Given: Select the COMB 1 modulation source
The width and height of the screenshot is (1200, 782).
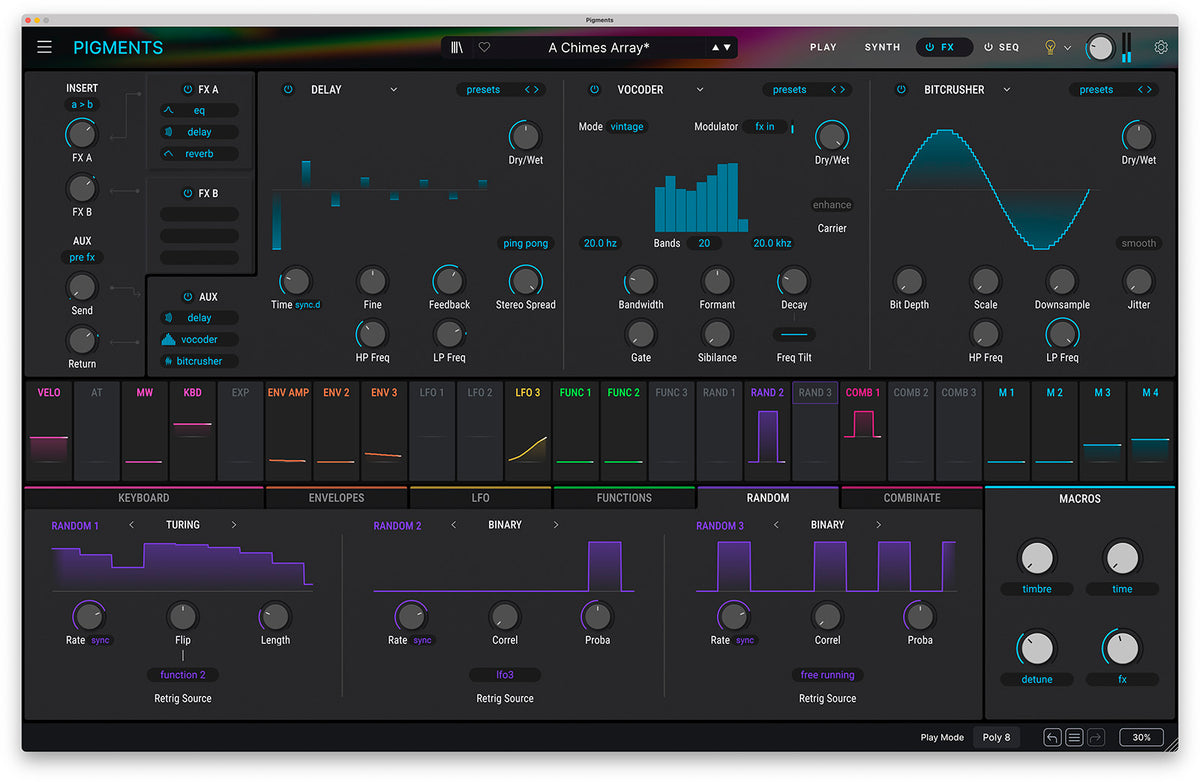Looking at the screenshot, I should [x=863, y=431].
